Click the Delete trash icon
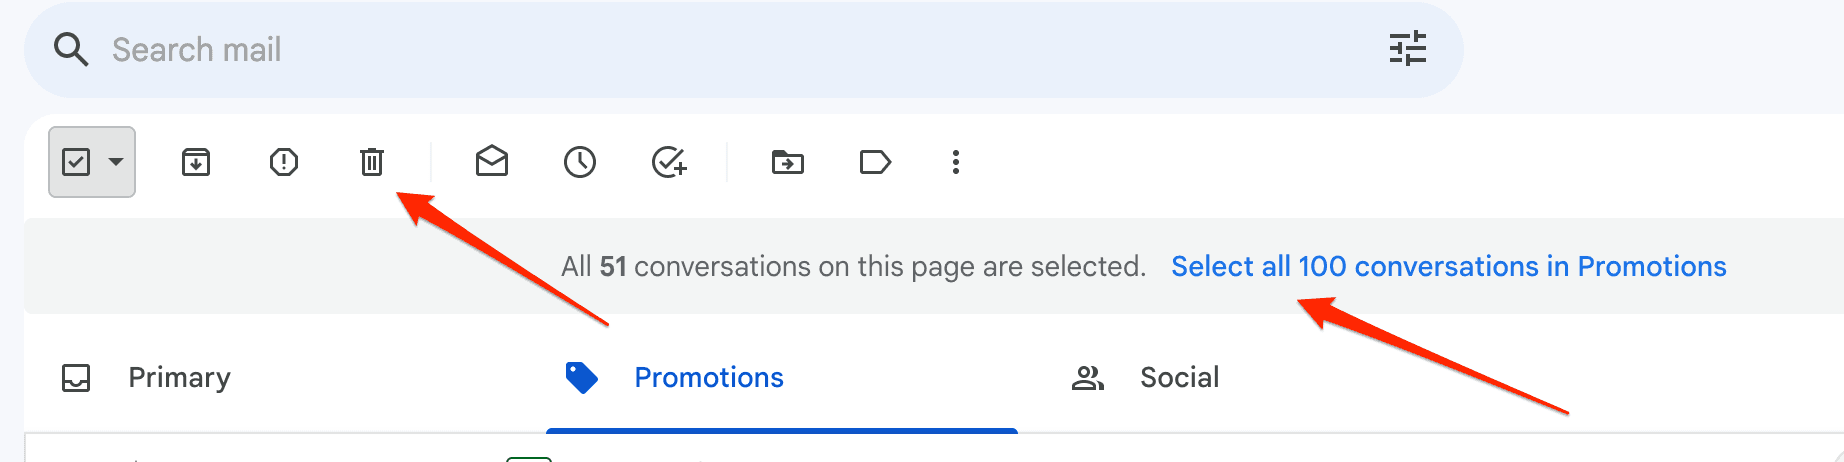Viewport: 1844px width, 462px height. pyautogui.click(x=372, y=162)
